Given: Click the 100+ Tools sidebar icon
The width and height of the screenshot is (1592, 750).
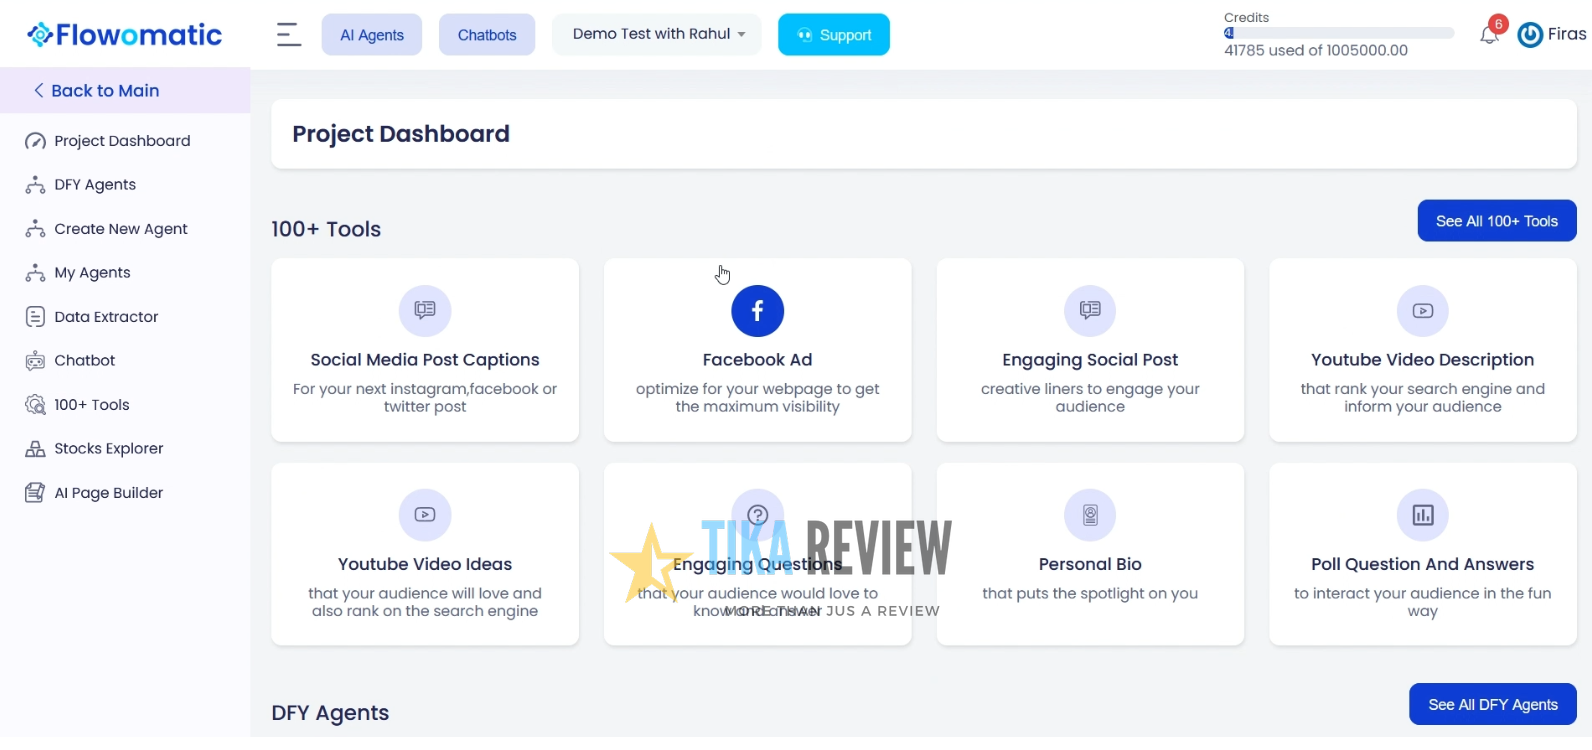Looking at the screenshot, I should pos(35,405).
